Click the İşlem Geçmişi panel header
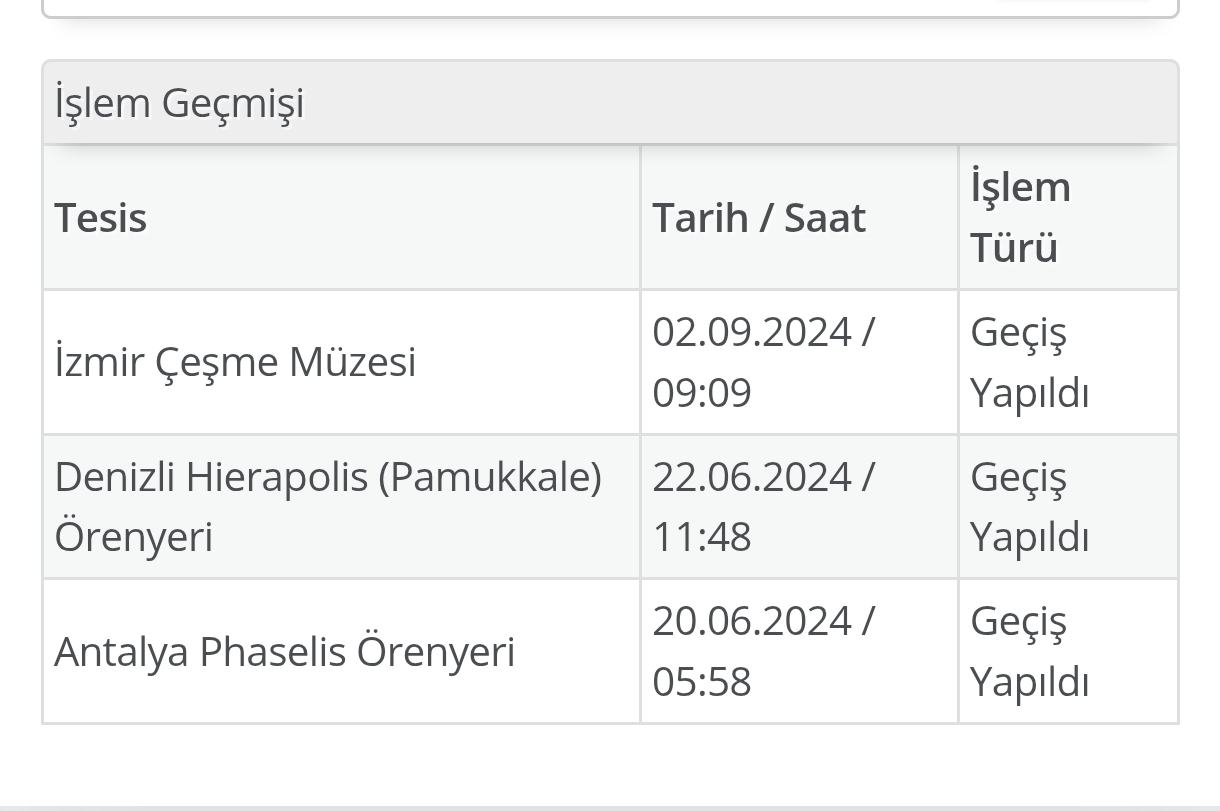The height and width of the screenshot is (811, 1220). (x=610, y=103)
